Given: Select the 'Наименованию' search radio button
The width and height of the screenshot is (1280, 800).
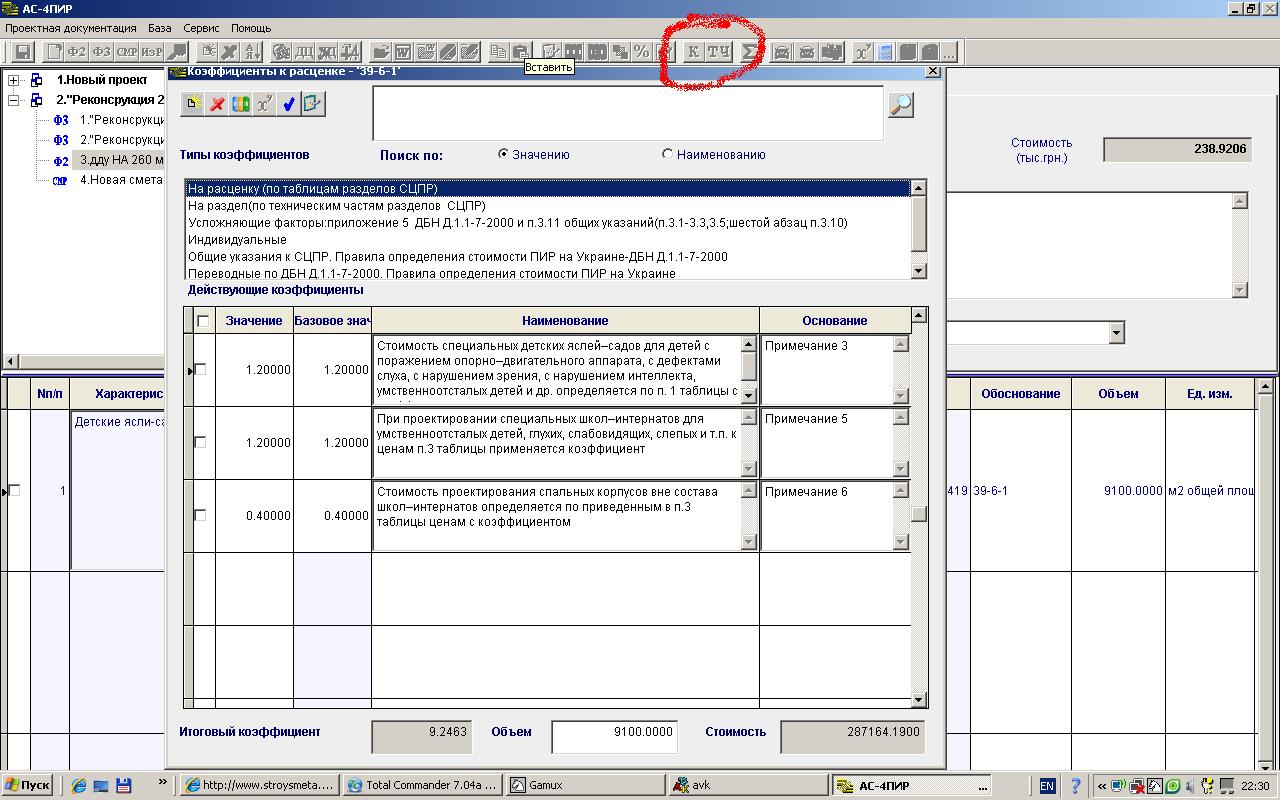Looking at the screenshot, I should [667, 155].
